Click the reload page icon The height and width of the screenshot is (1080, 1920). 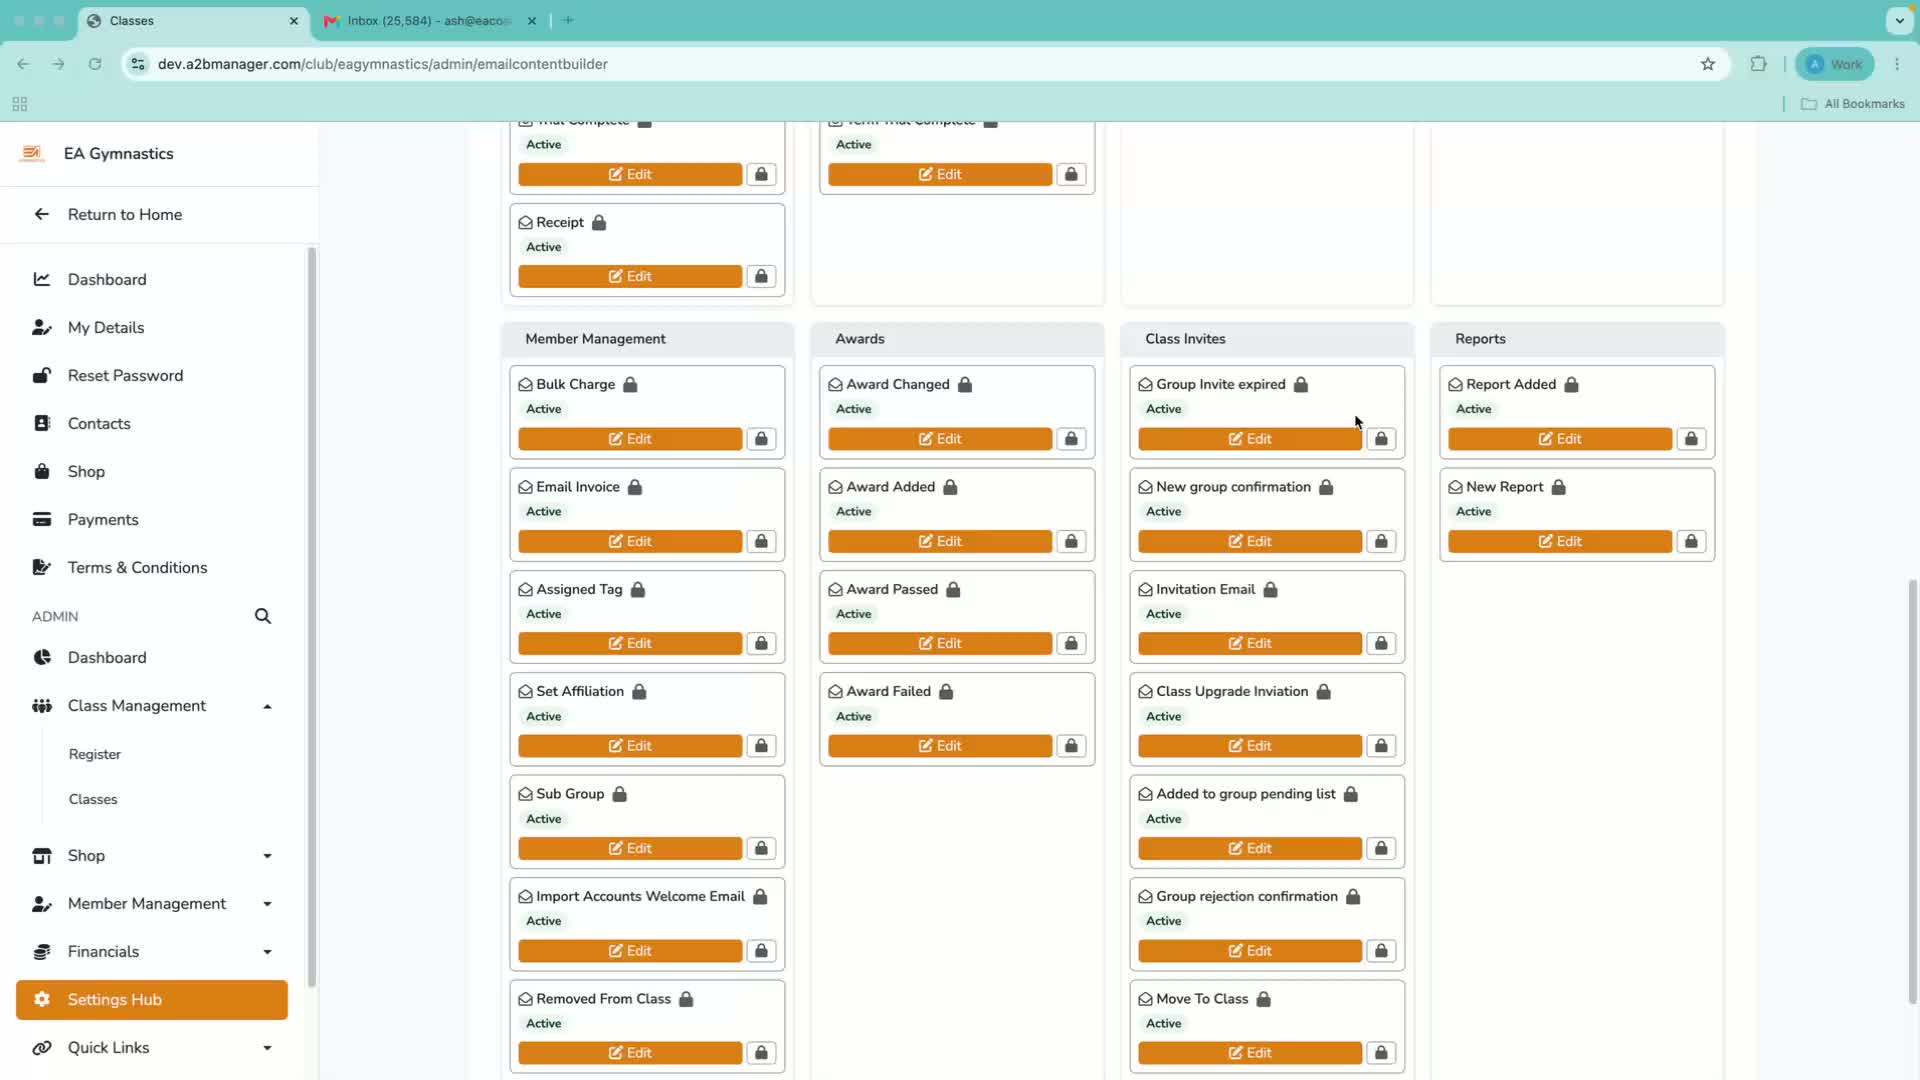click(x=95, y=64)
